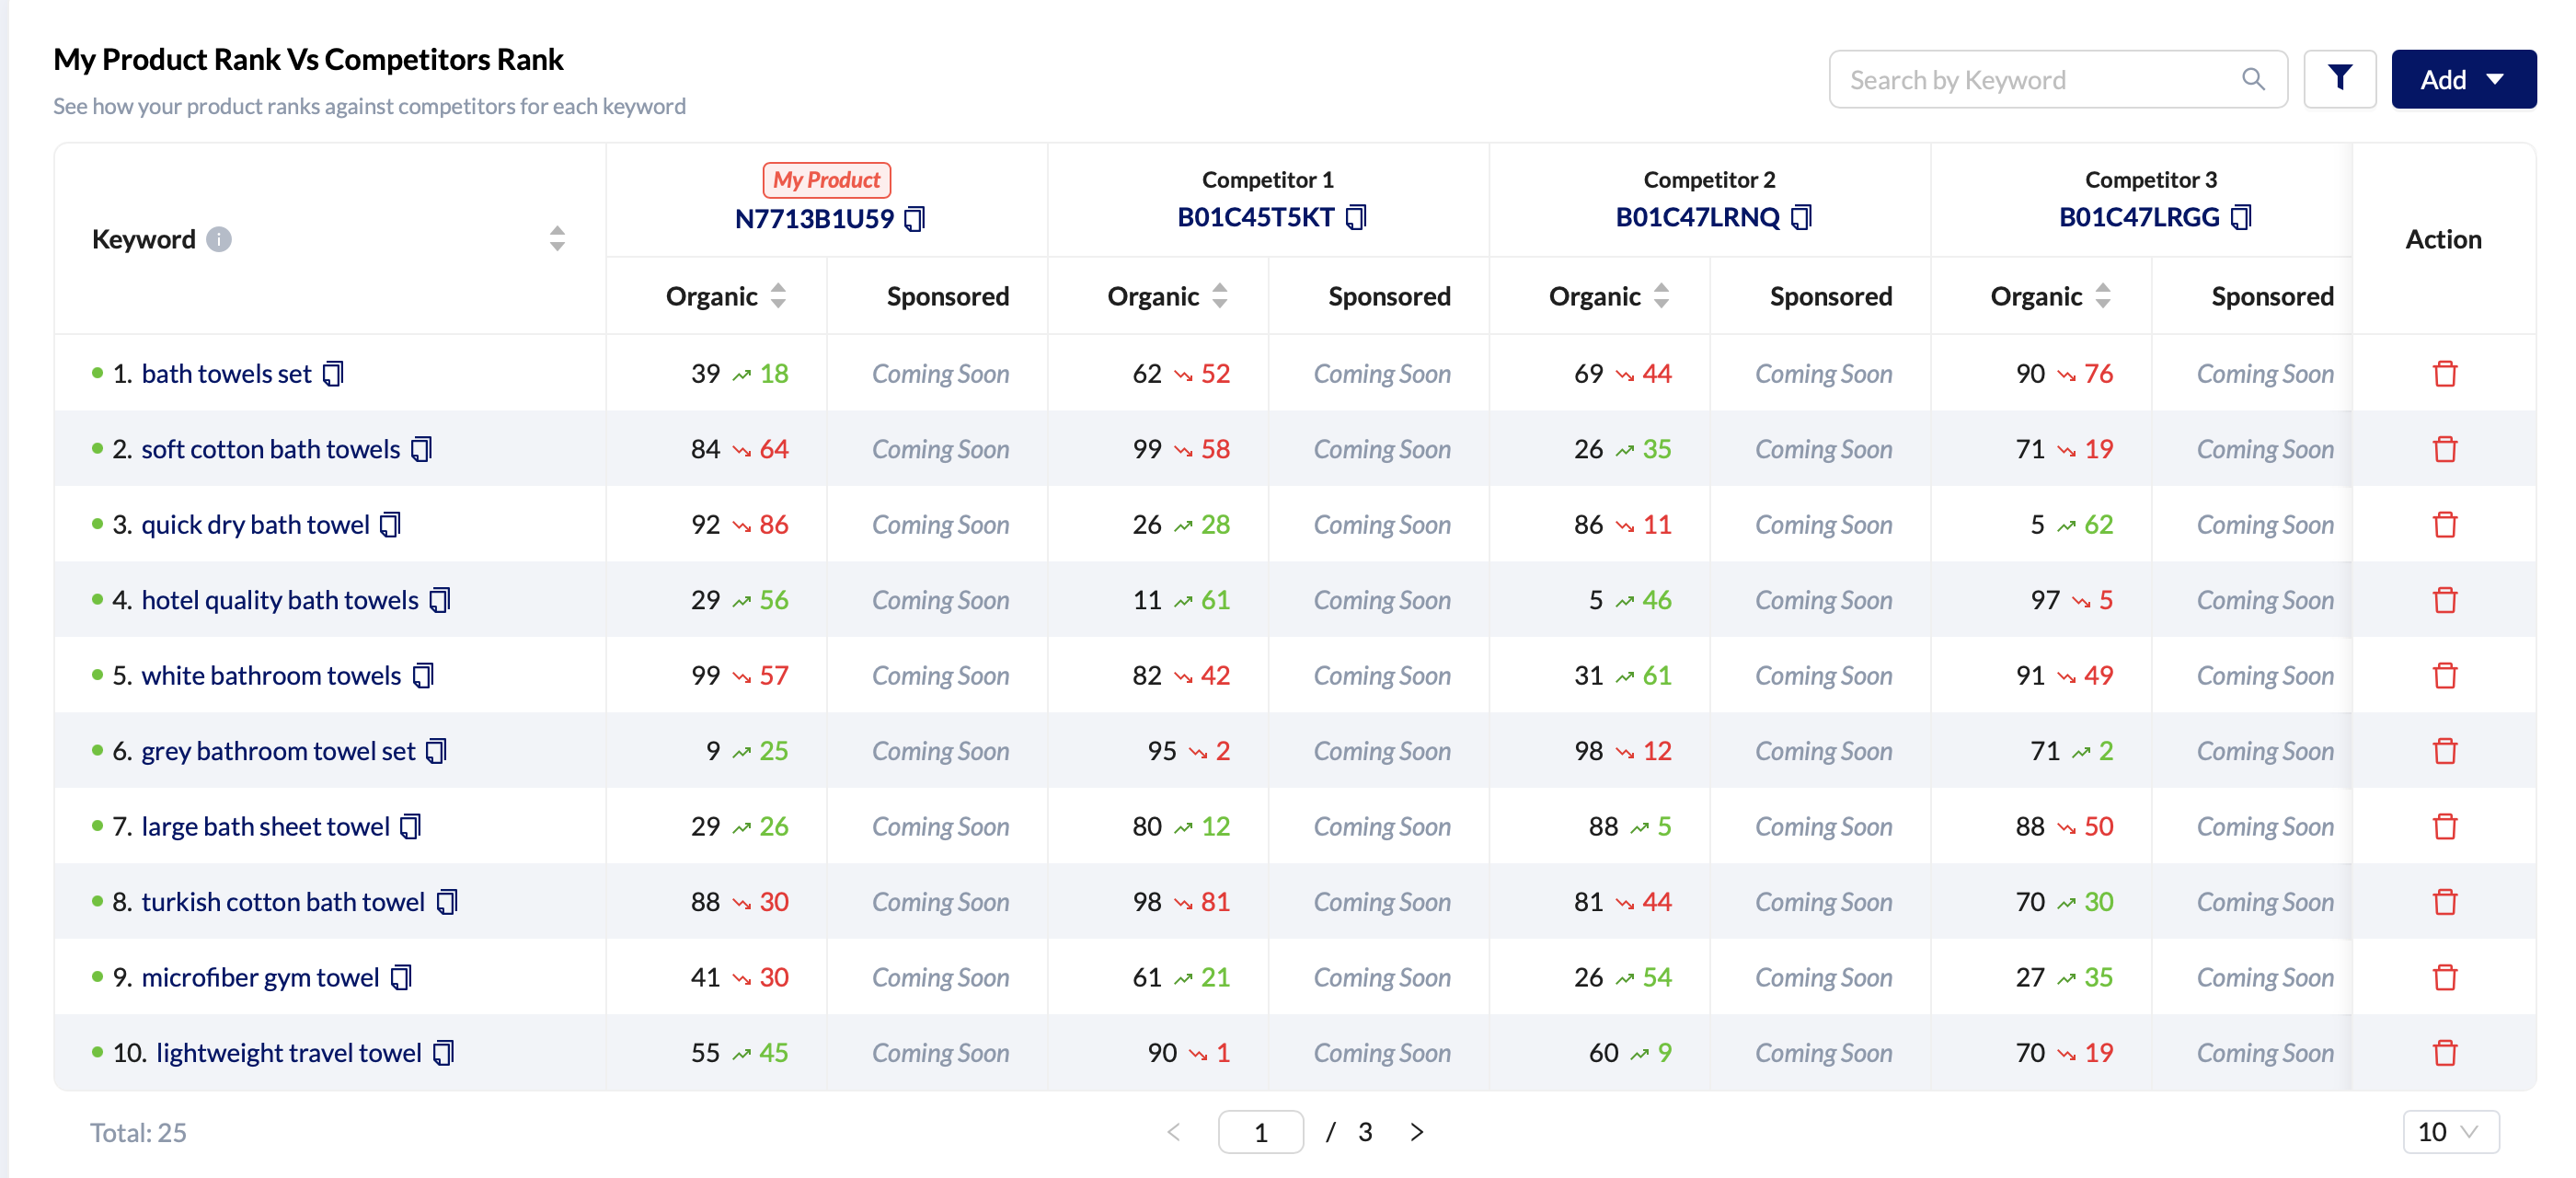Open the Add dropdown button
Image resolution: width=2576 pixels, height=1178 pixels.
(x=2462, y=79)
